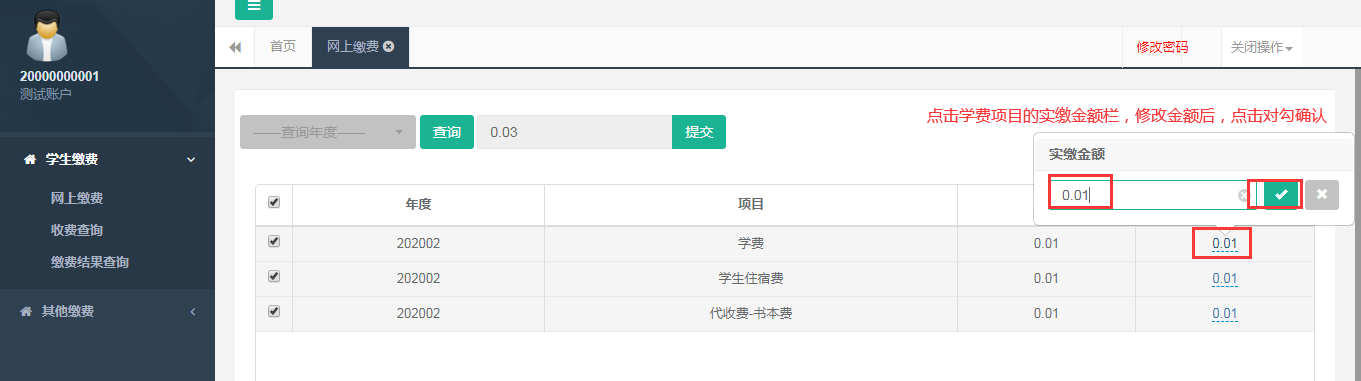
Task: Click the home icon beside 学生缴费
Action: coord(29,159)
